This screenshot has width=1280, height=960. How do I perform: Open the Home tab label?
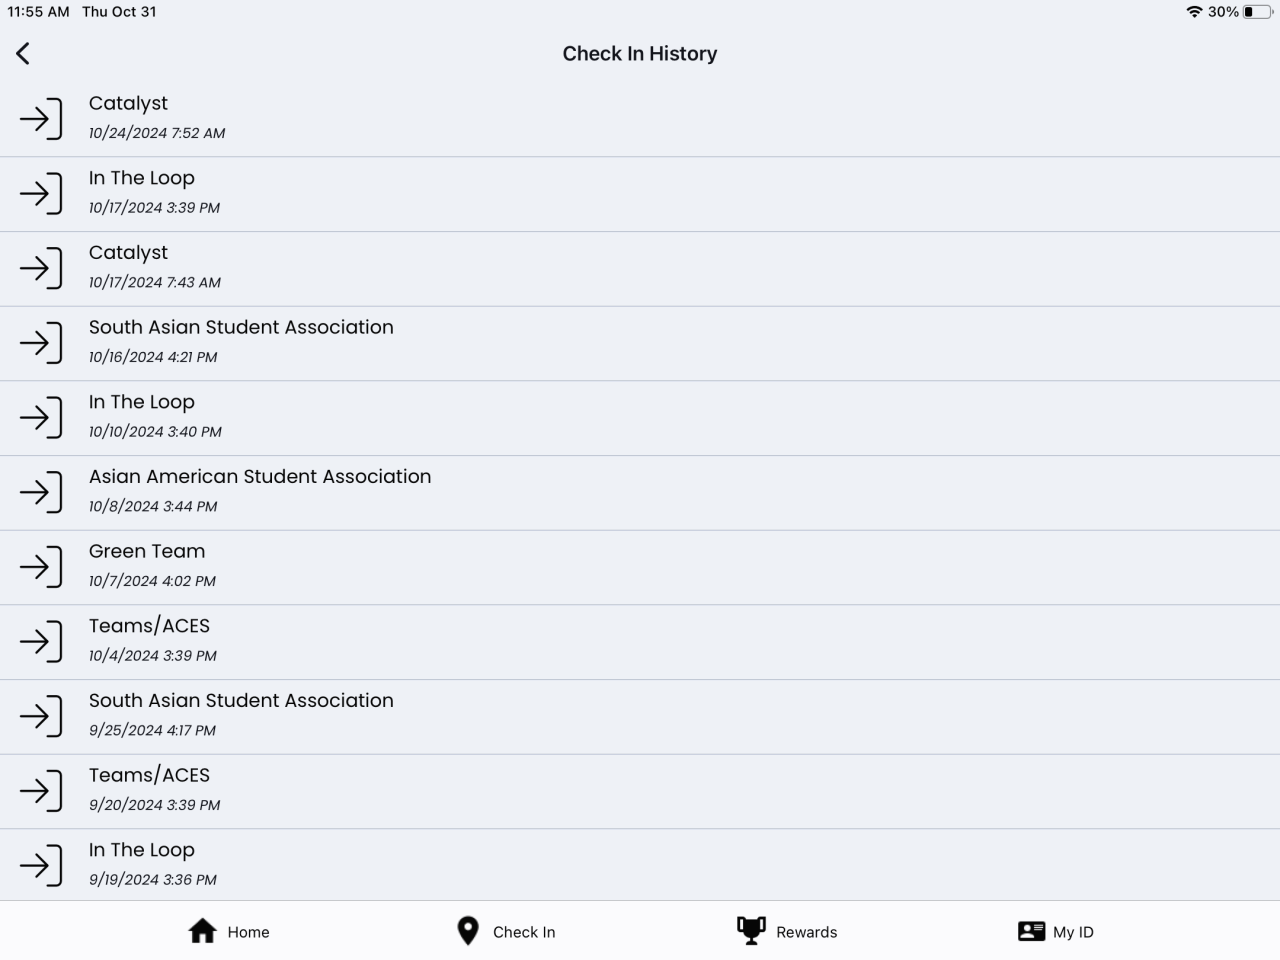(248, 932)
